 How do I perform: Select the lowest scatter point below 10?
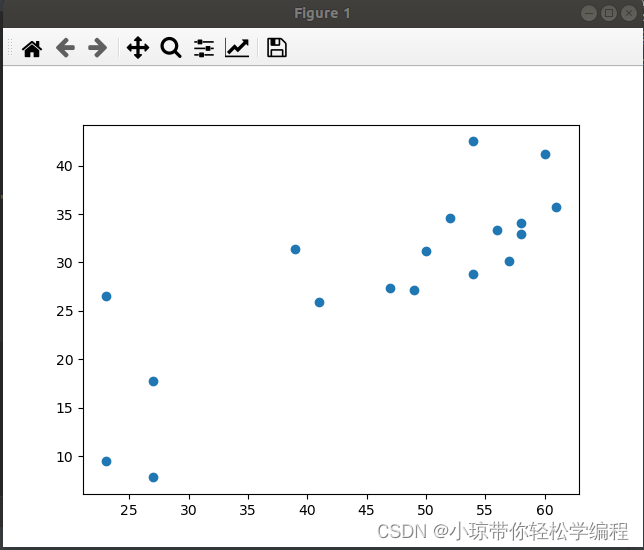pyautogui.click(x=153, y=477)
